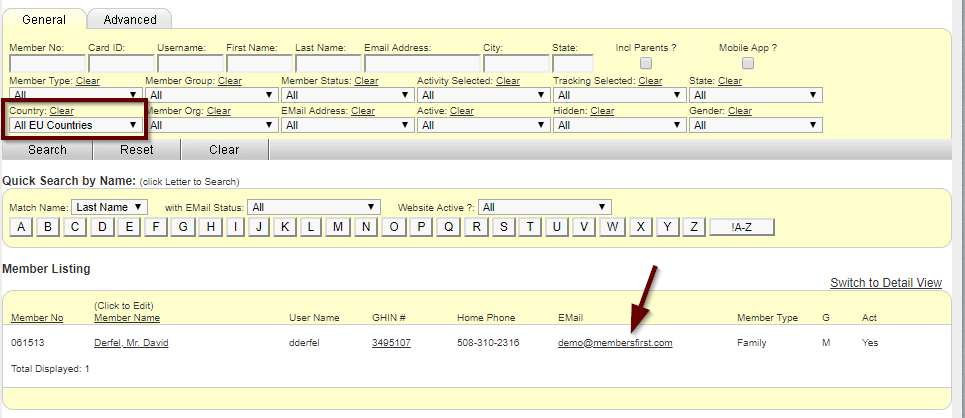Screen dimensions: 965x418
Task: Click the City input box
Action: 516,63
